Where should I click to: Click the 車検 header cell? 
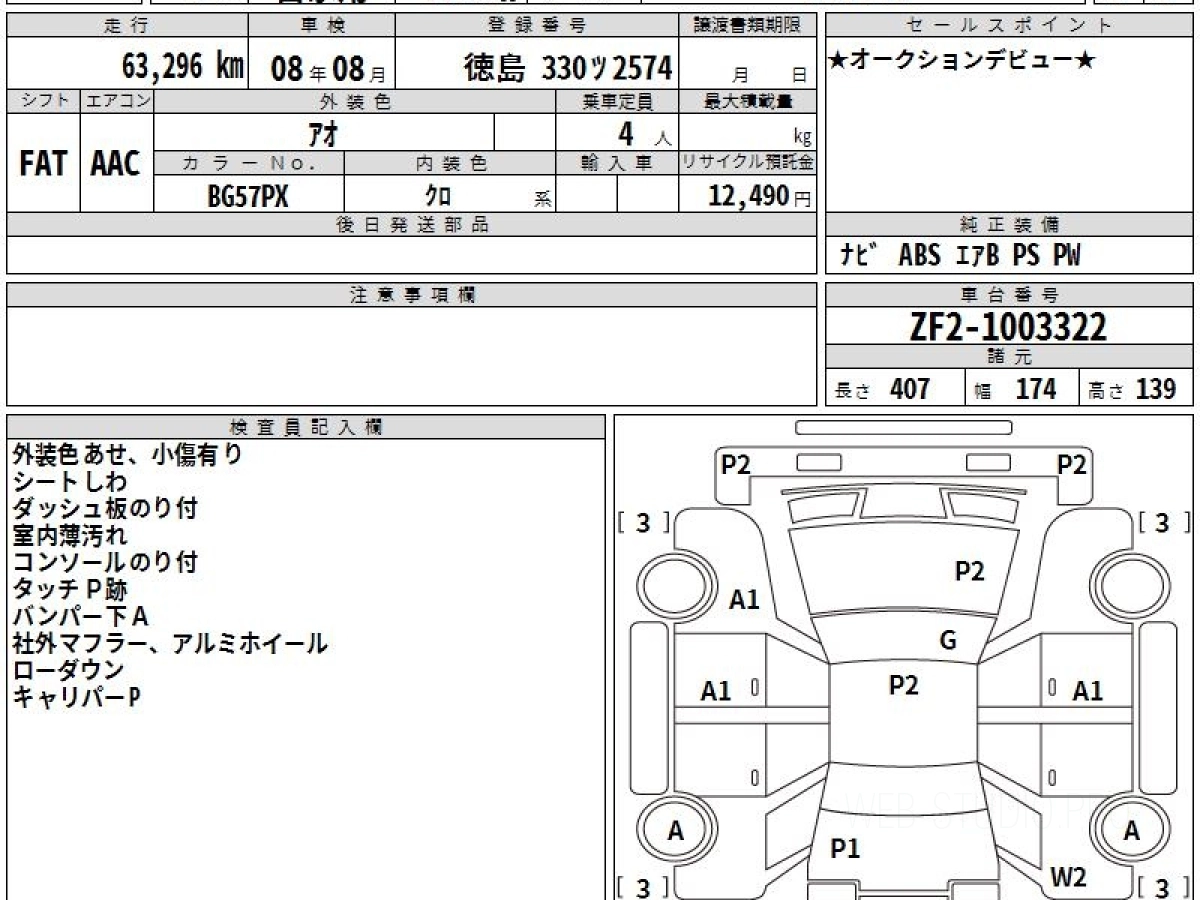point(321,26)
